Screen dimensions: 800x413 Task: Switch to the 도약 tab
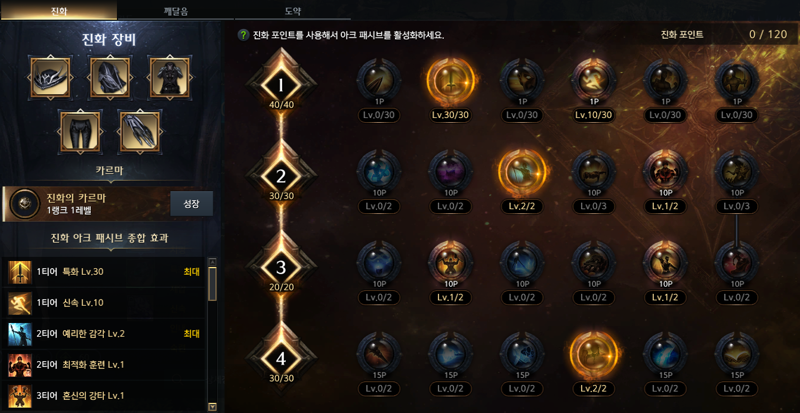point(292,11)
